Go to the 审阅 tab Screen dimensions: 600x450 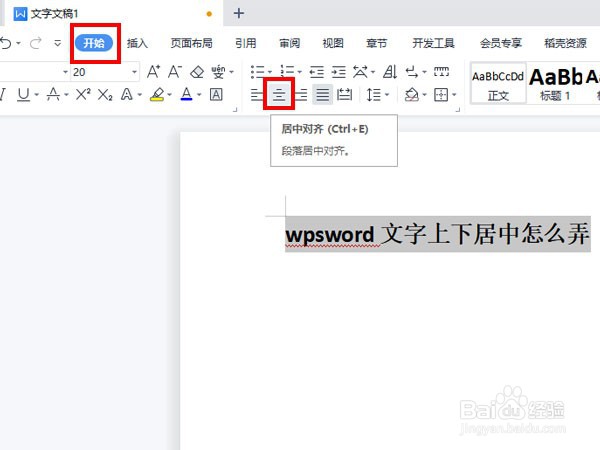[x=290, y=43]
